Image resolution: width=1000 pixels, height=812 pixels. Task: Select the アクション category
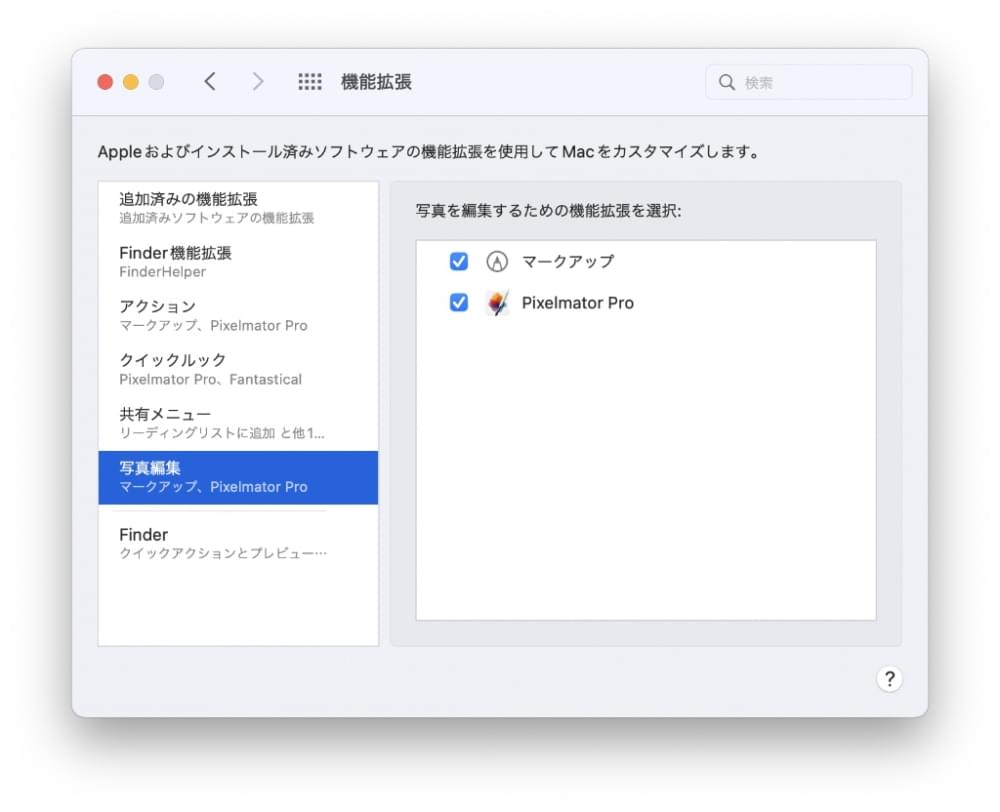(238, 315)
